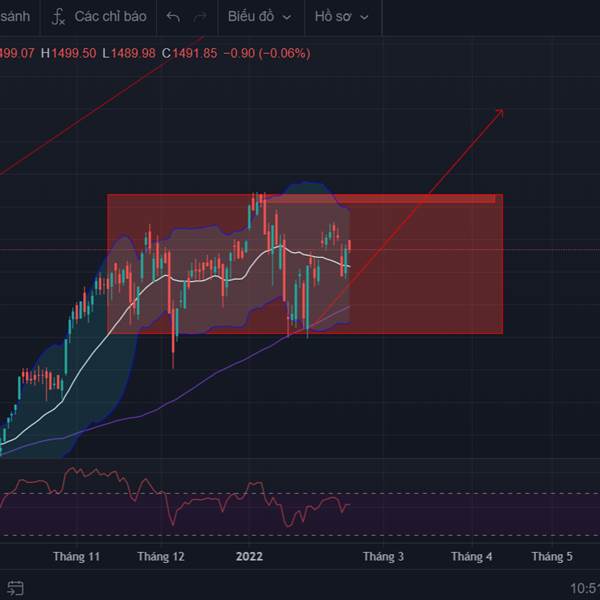Click the fx indicators icon

(59, 17)
